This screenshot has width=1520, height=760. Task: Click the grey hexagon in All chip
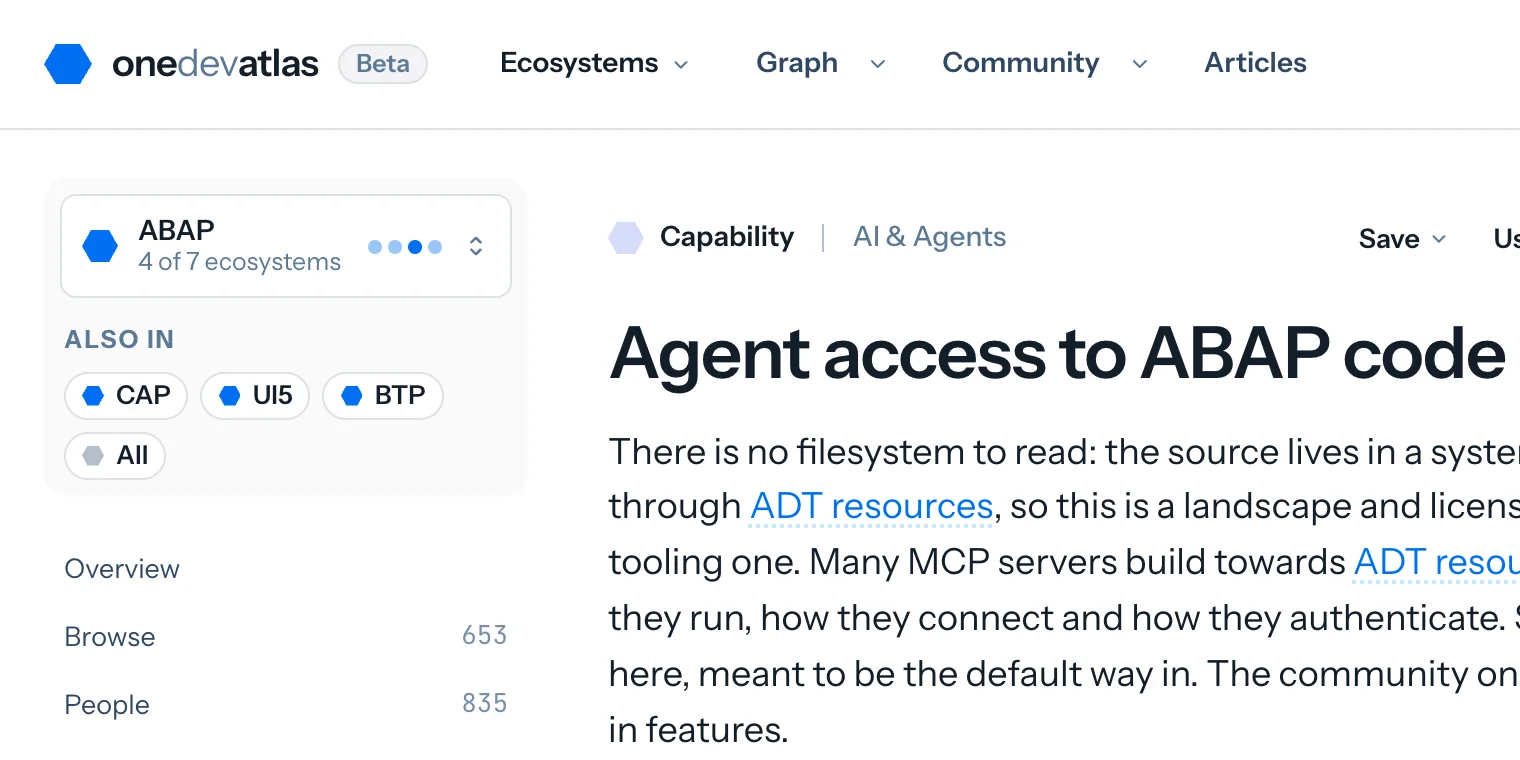(93, 456)
